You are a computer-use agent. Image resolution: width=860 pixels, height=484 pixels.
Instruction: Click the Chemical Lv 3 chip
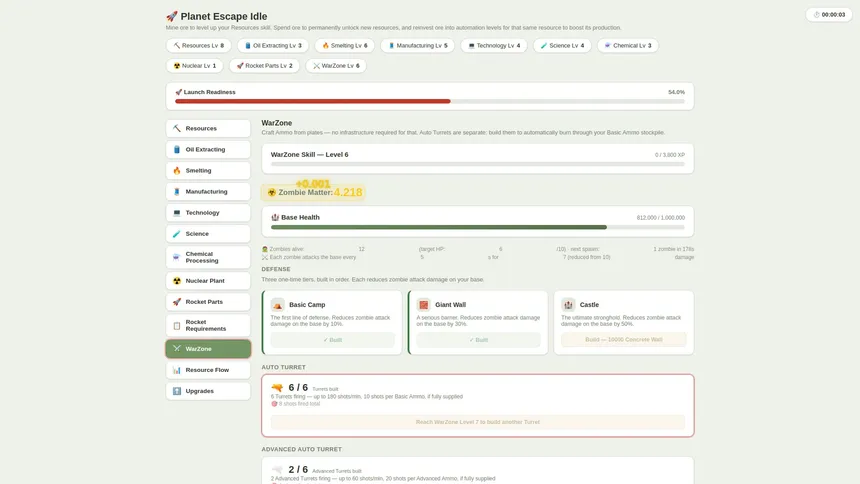coord(628,46)
